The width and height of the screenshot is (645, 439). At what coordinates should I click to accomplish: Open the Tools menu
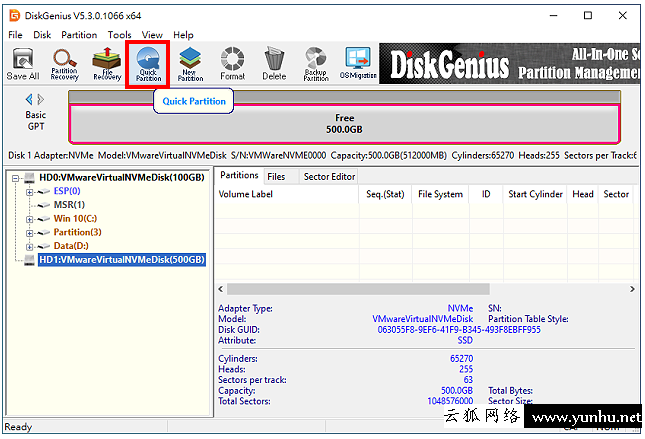click(119, 35)
